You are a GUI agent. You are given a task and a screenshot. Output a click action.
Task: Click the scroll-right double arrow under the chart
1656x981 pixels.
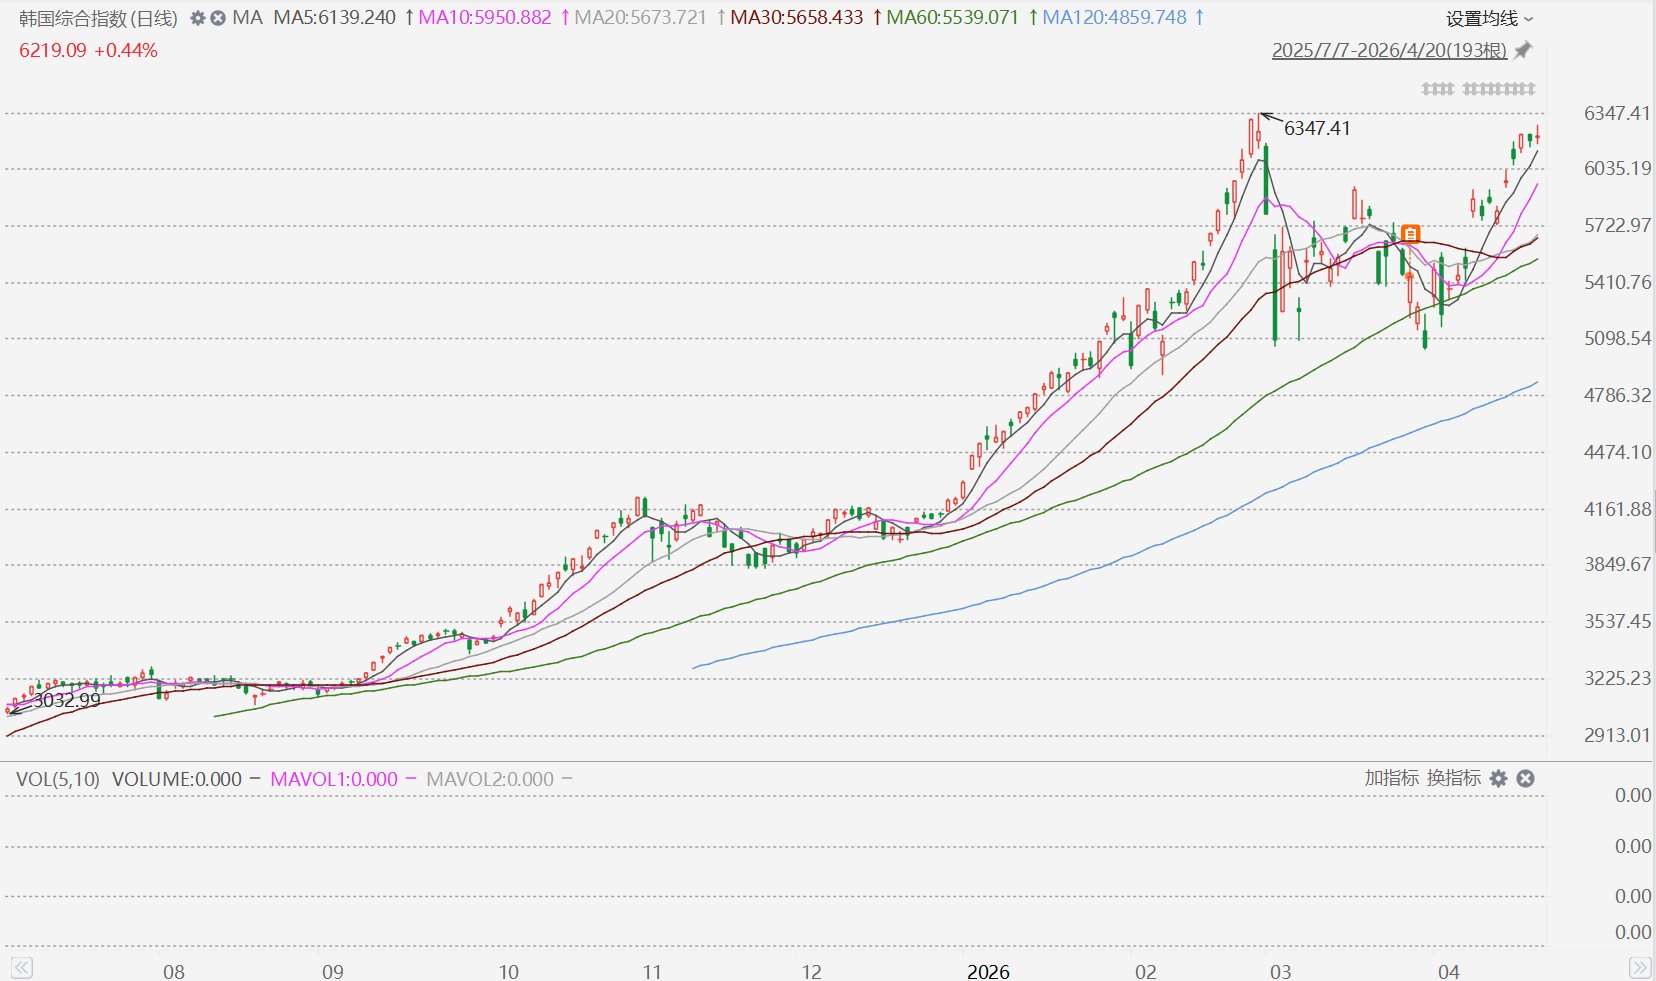(x=1640, y=967)
